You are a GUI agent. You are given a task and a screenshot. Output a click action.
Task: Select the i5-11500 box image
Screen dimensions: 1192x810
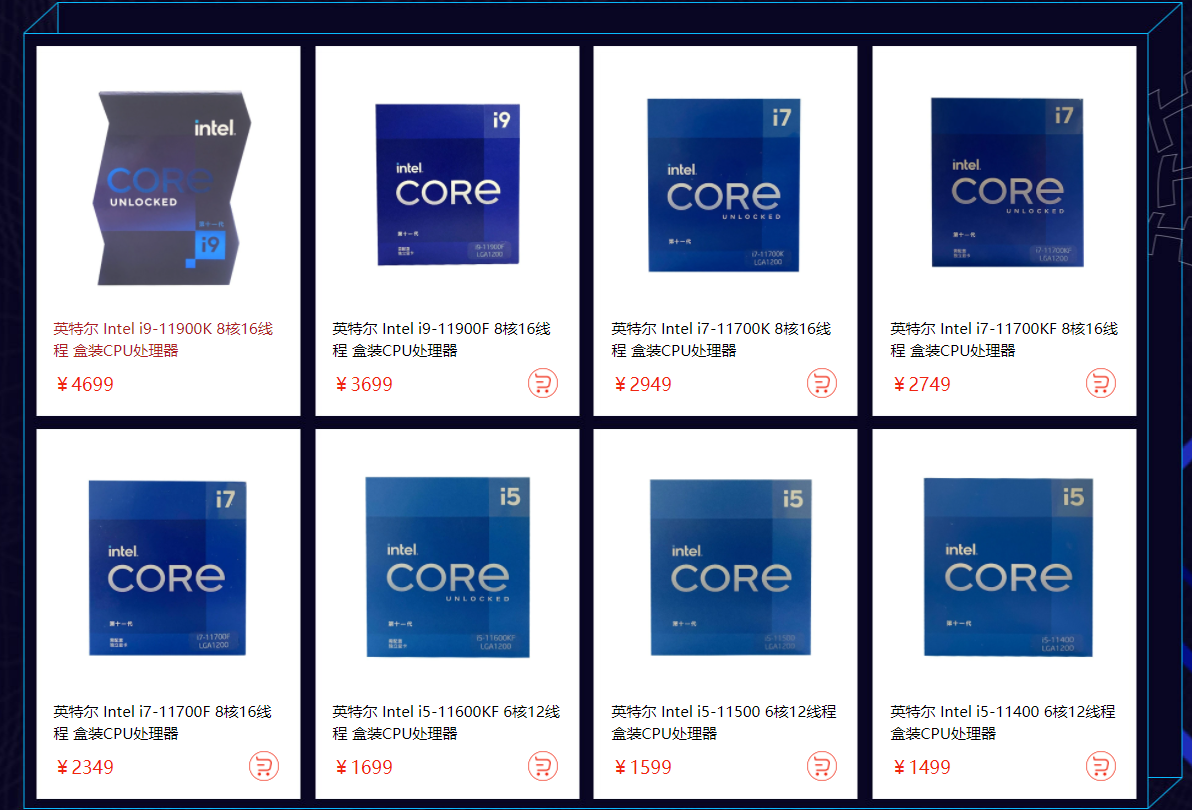coord(731,567)
